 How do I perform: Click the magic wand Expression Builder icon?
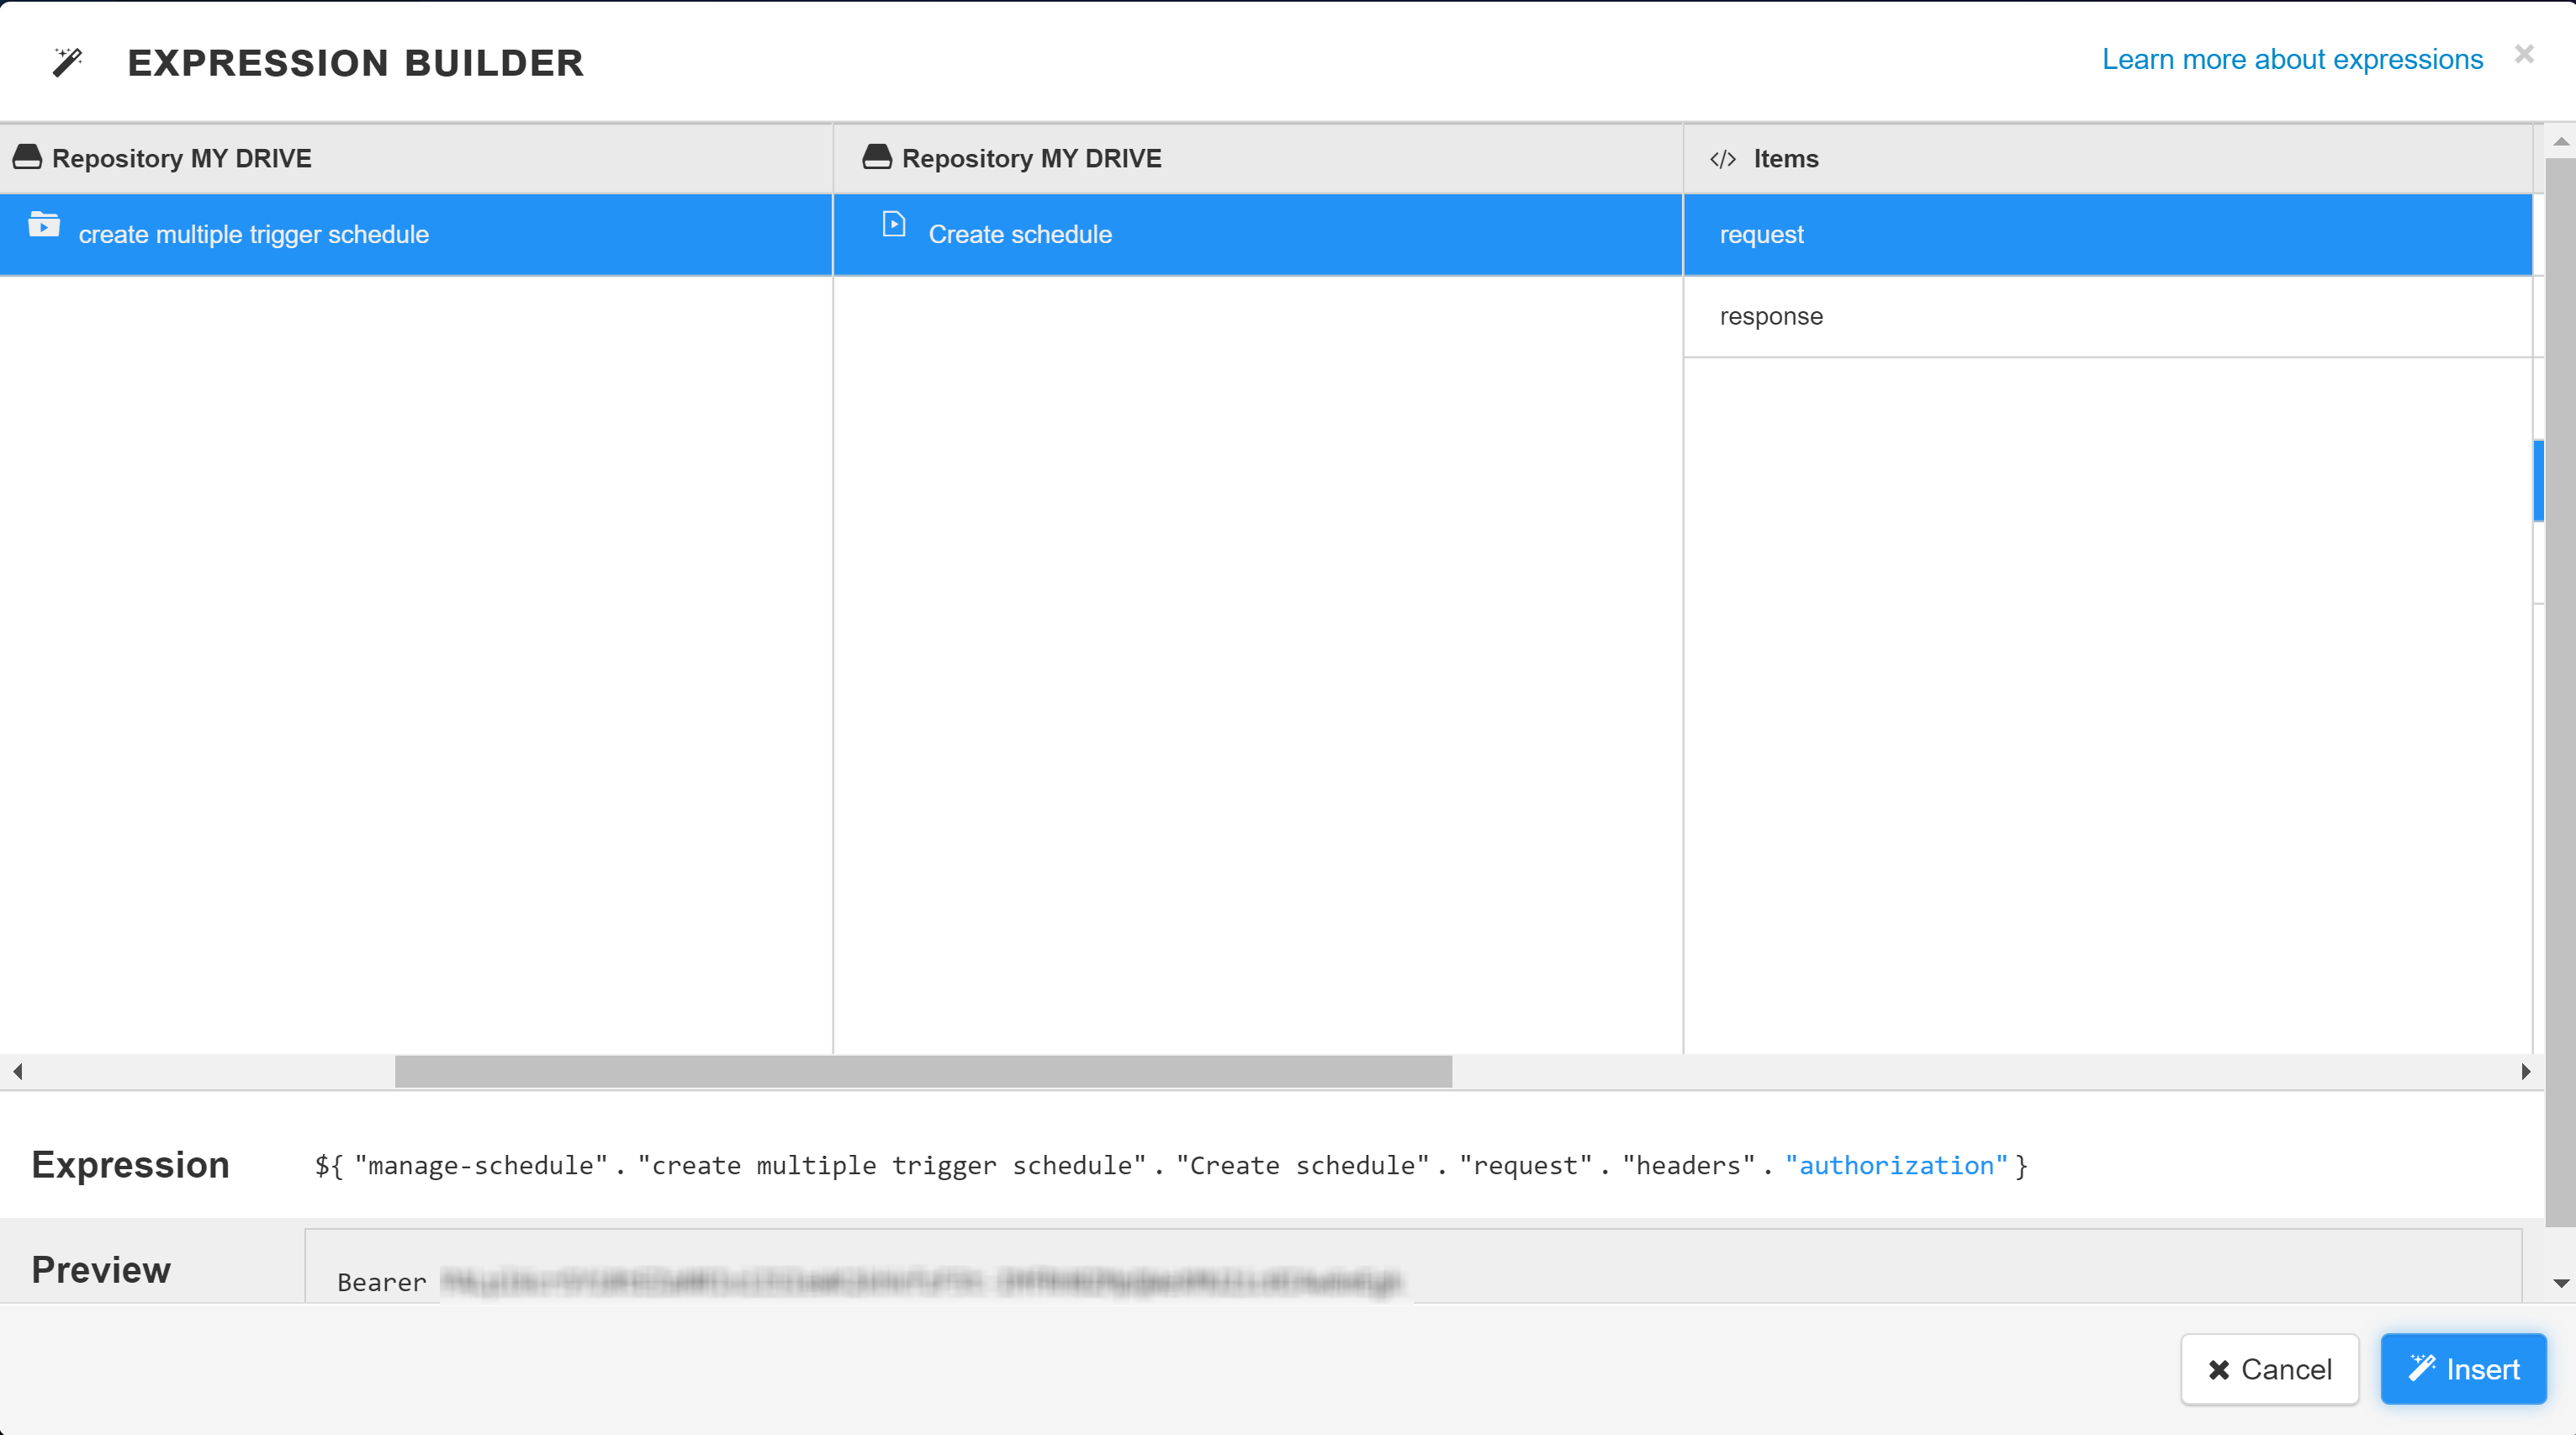coord(67,61)
